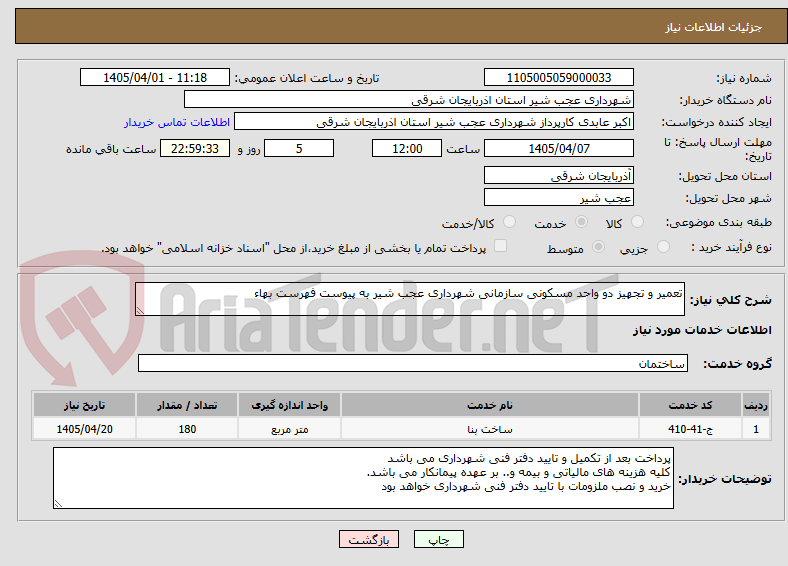Click the نام خدمت column header
The width and height of the screenshot is (788, 566).
coord(490,405)
